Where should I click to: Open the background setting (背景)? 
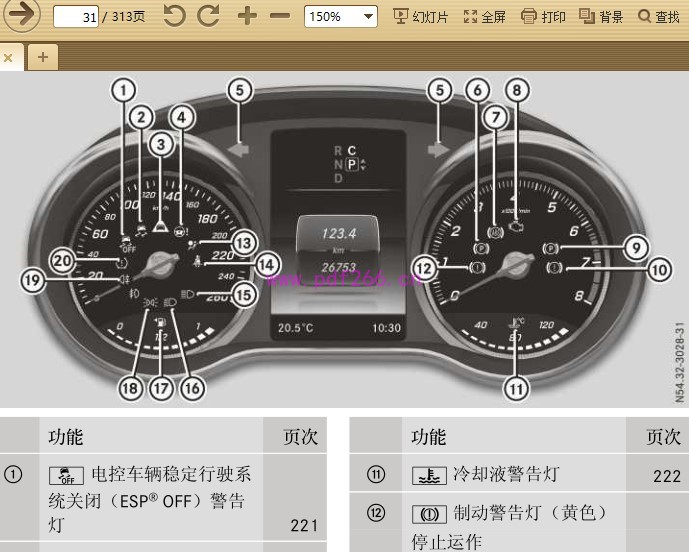[602, 17]
